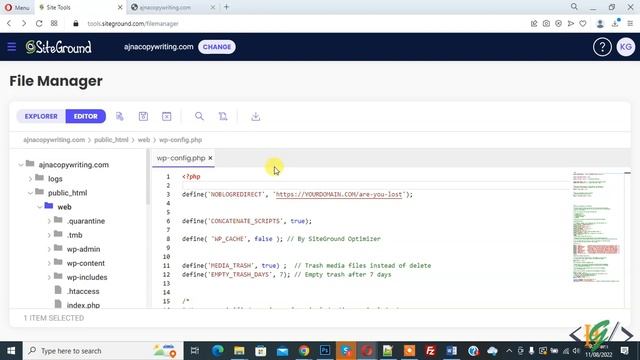Screen dimensions: 640x360
Task: Collapse the public_html folder
Action: (x=30, y=193)
